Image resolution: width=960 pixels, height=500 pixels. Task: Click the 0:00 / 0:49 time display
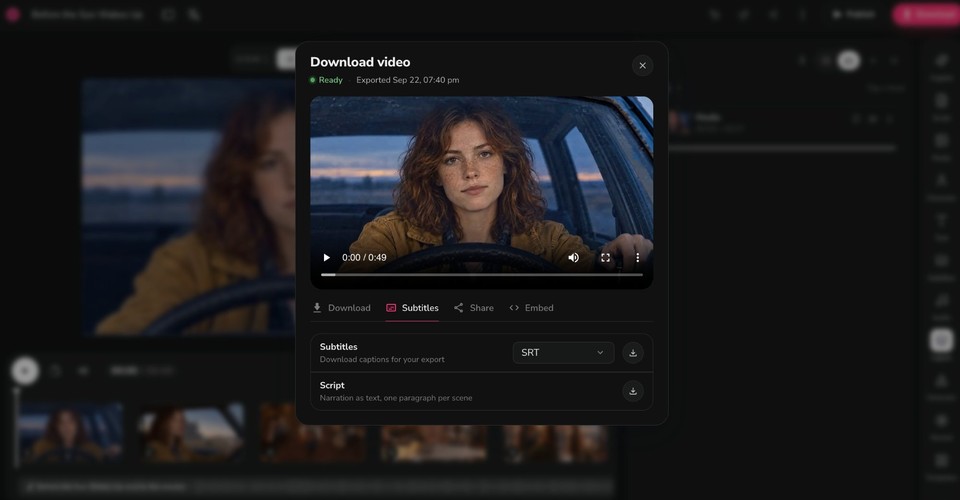tap(364, 258)
